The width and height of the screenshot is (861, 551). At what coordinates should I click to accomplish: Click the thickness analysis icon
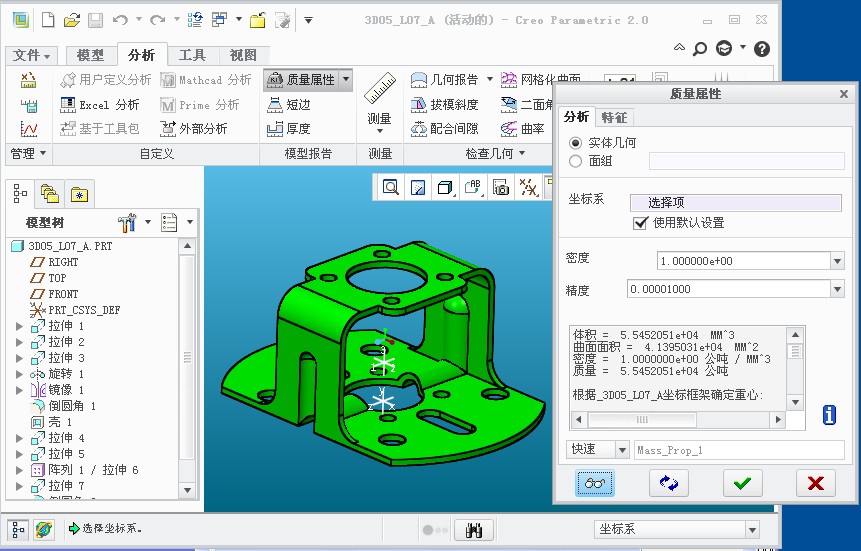(x=276, y=129)
